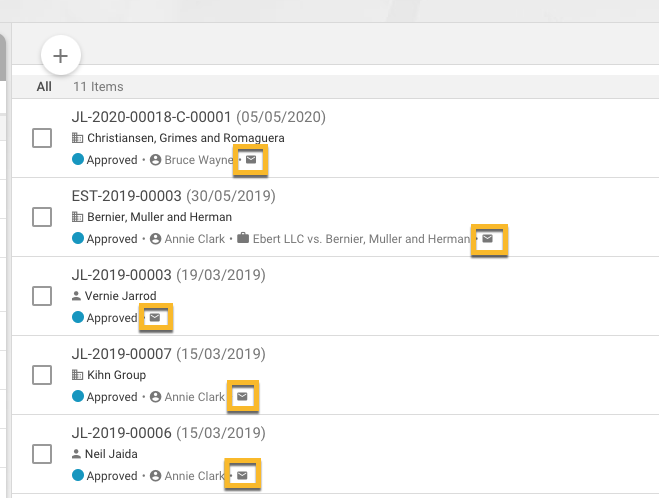This screenshot has height=498, width=659.
Task: Click Approved status in Kihn Group row
Action: [x=112, y=397]
